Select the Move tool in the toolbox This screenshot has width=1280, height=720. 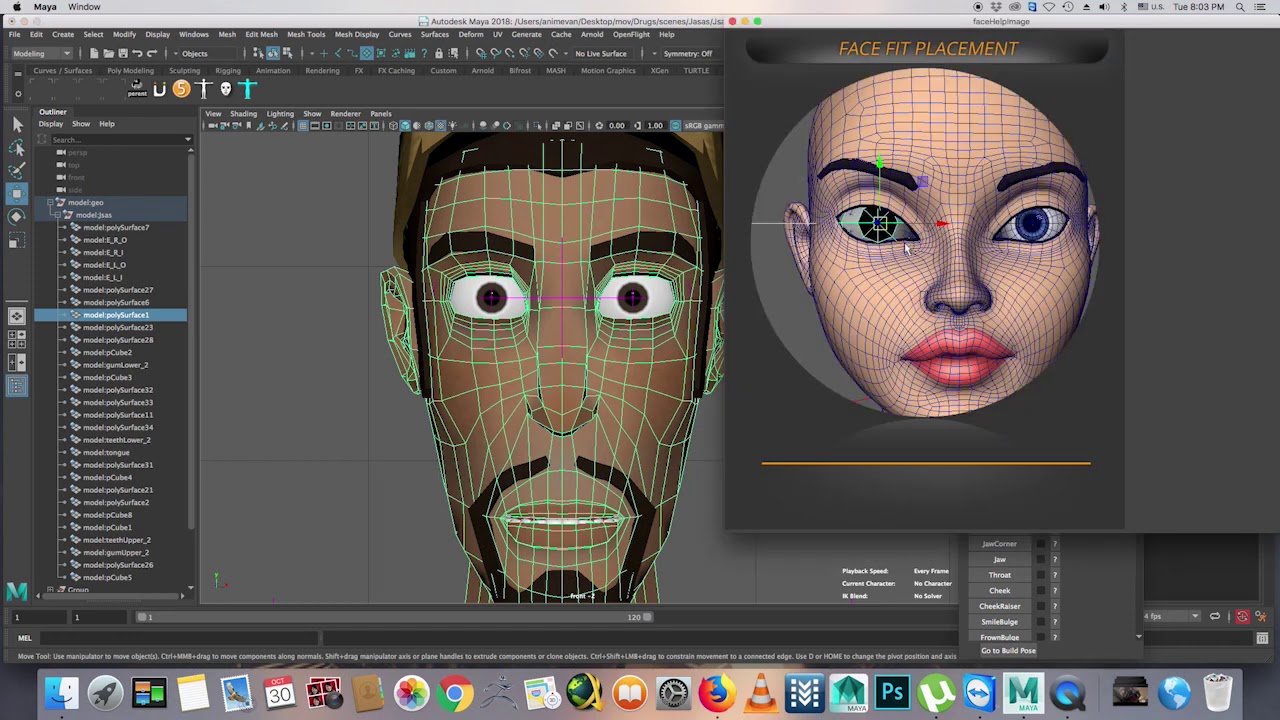17,193
